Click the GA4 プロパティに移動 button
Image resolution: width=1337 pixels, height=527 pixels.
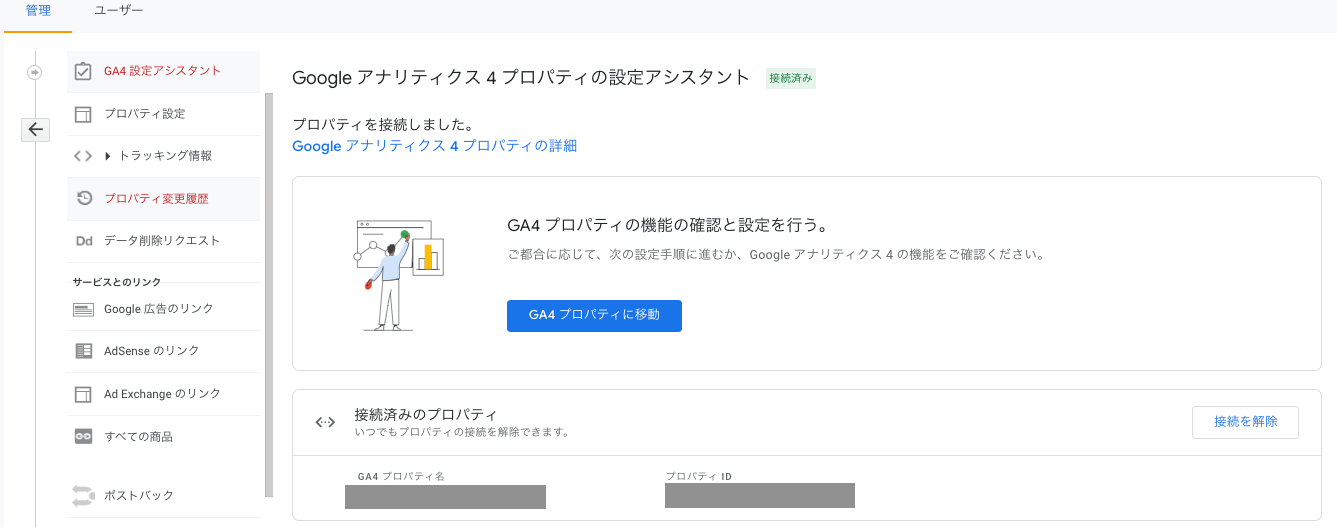point(594,315)
